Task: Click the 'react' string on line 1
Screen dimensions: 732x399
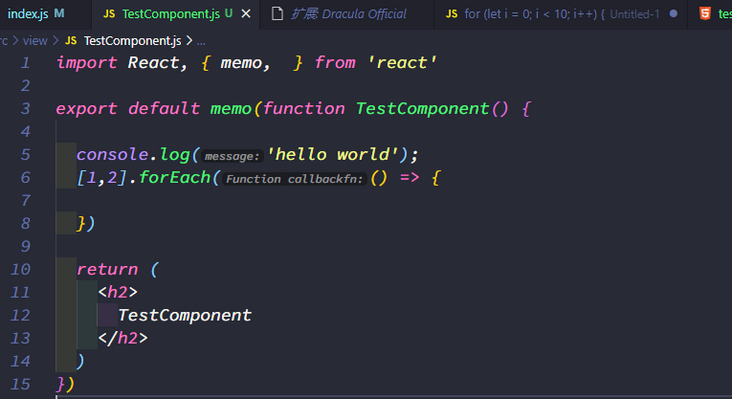Action: [x=401, y=63]
